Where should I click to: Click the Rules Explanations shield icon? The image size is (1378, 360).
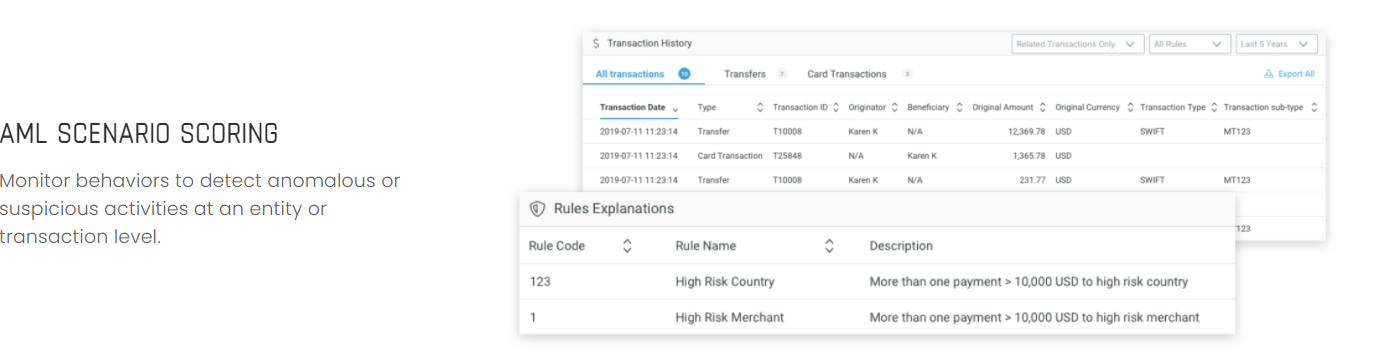(x=537, y=209)
